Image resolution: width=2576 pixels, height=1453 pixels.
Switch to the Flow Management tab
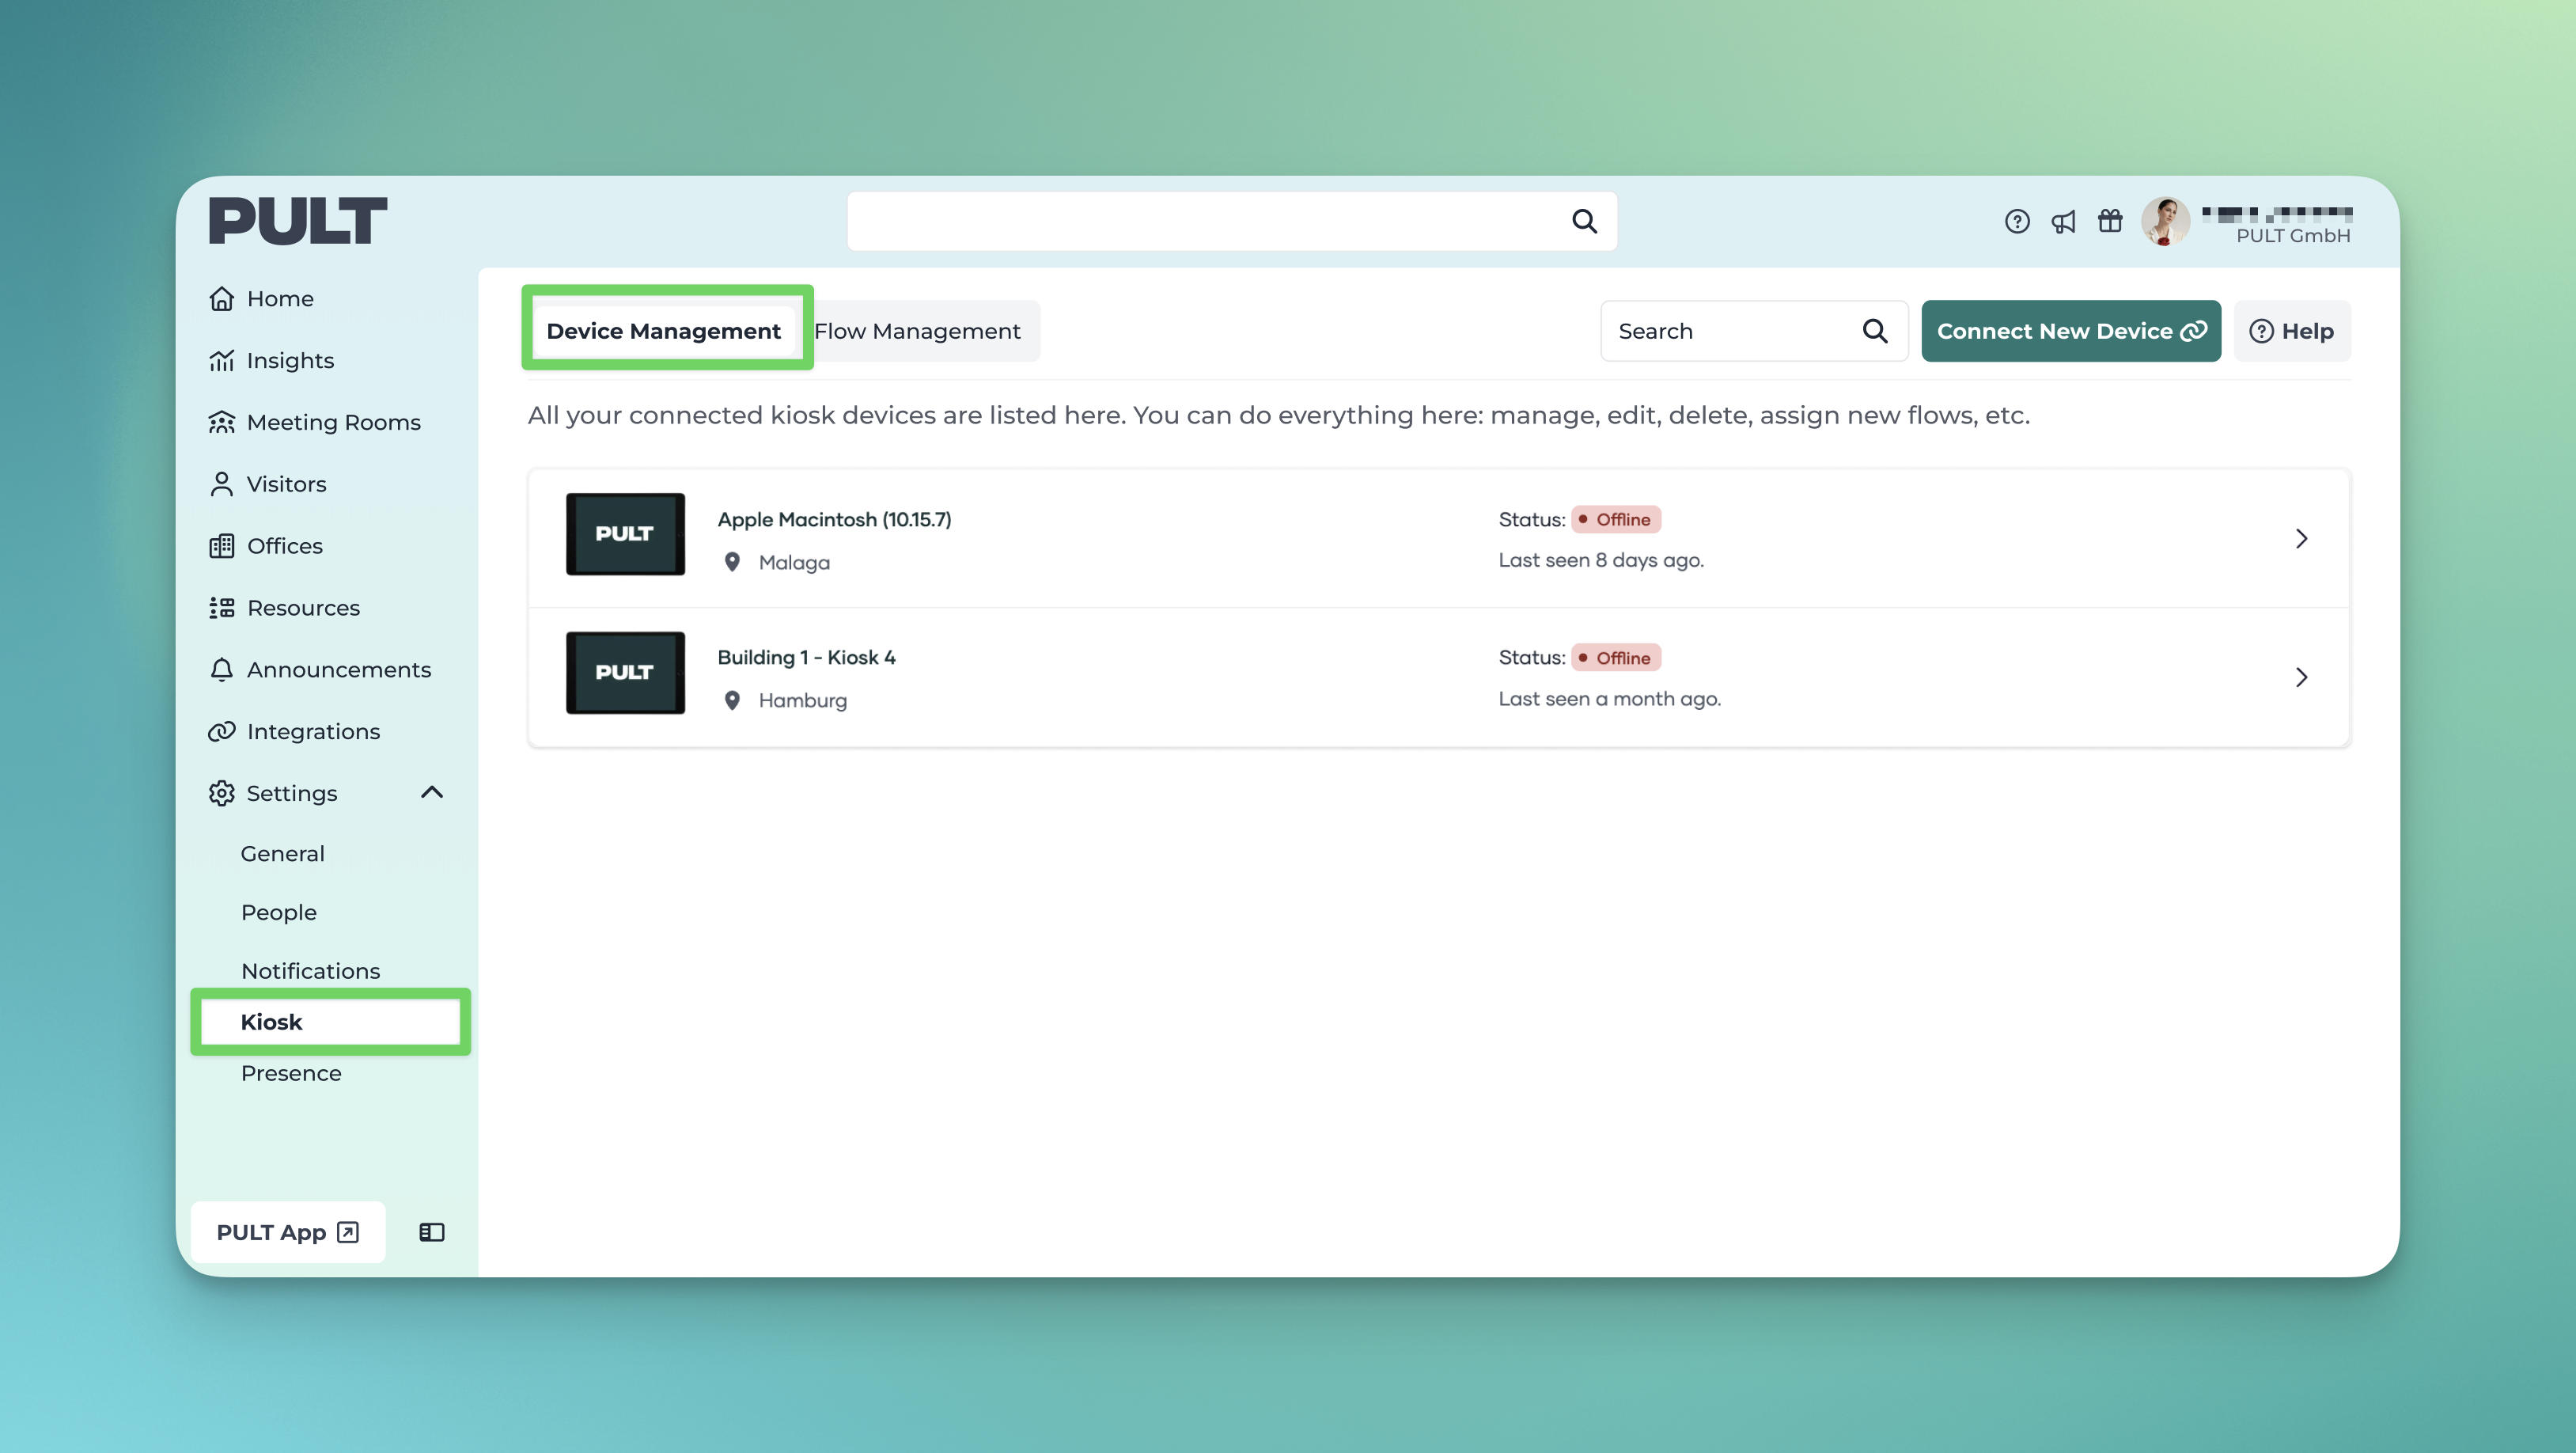pyautogui.click(x=917, y=331)
